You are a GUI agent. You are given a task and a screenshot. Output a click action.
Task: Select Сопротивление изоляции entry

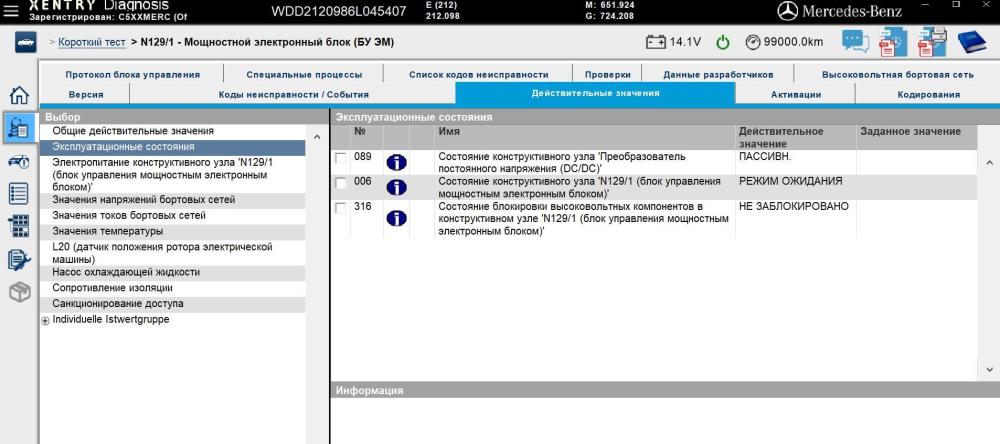pyautogui.click(x=172, y=288)
